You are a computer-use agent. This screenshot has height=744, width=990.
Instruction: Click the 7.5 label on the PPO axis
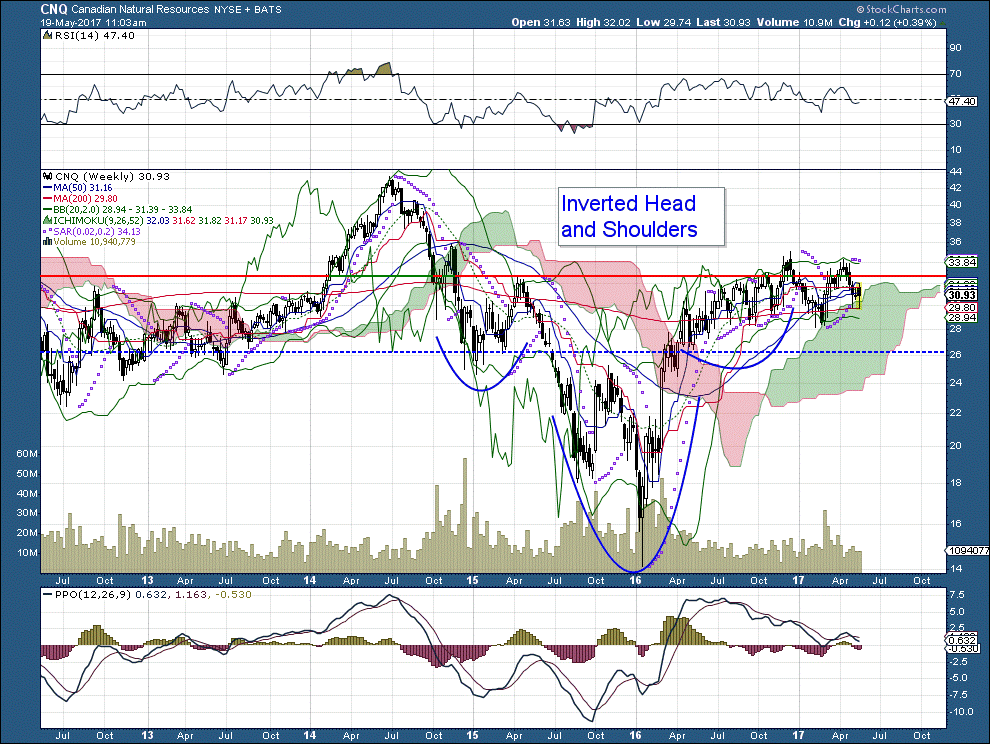[x=957, y=595]
